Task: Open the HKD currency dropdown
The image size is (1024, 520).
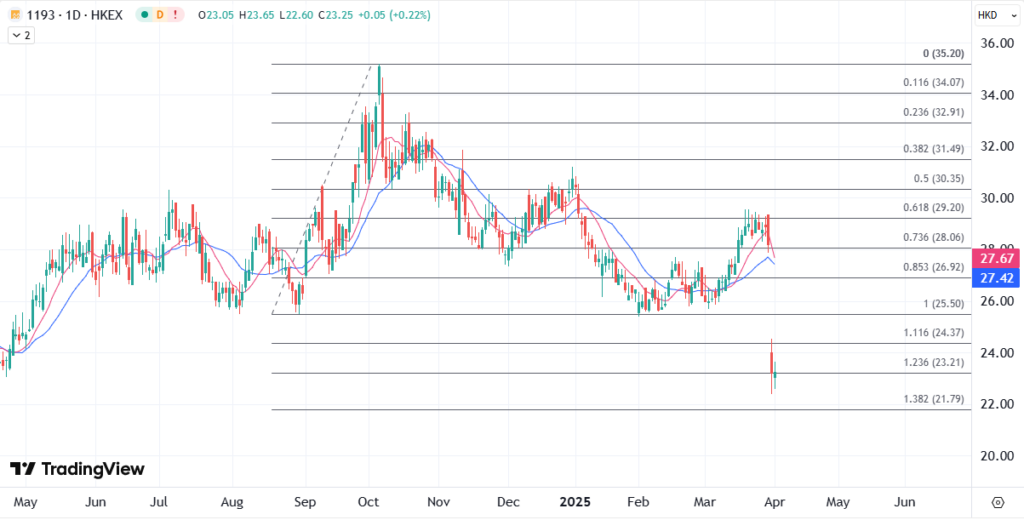Action: tap(992, 15)
